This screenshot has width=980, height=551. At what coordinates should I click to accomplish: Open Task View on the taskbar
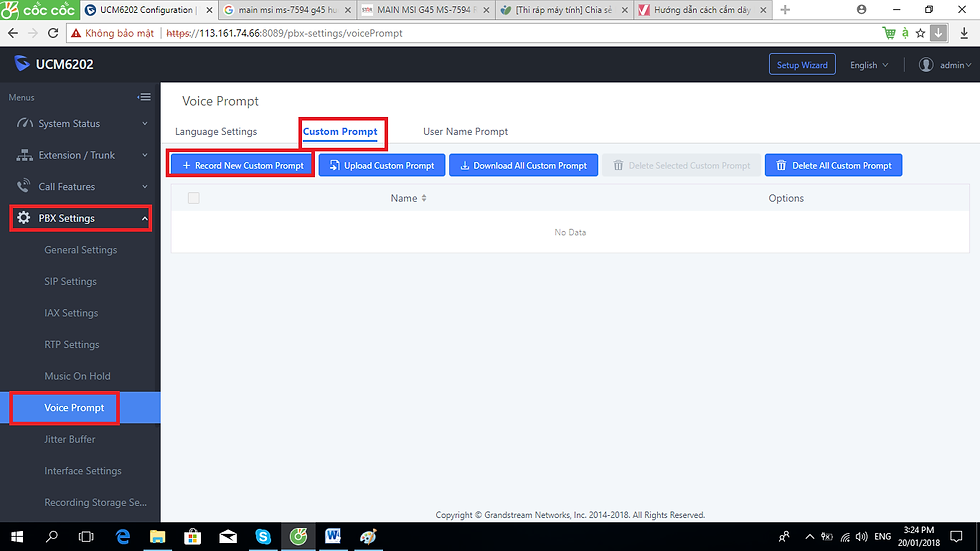86,537
